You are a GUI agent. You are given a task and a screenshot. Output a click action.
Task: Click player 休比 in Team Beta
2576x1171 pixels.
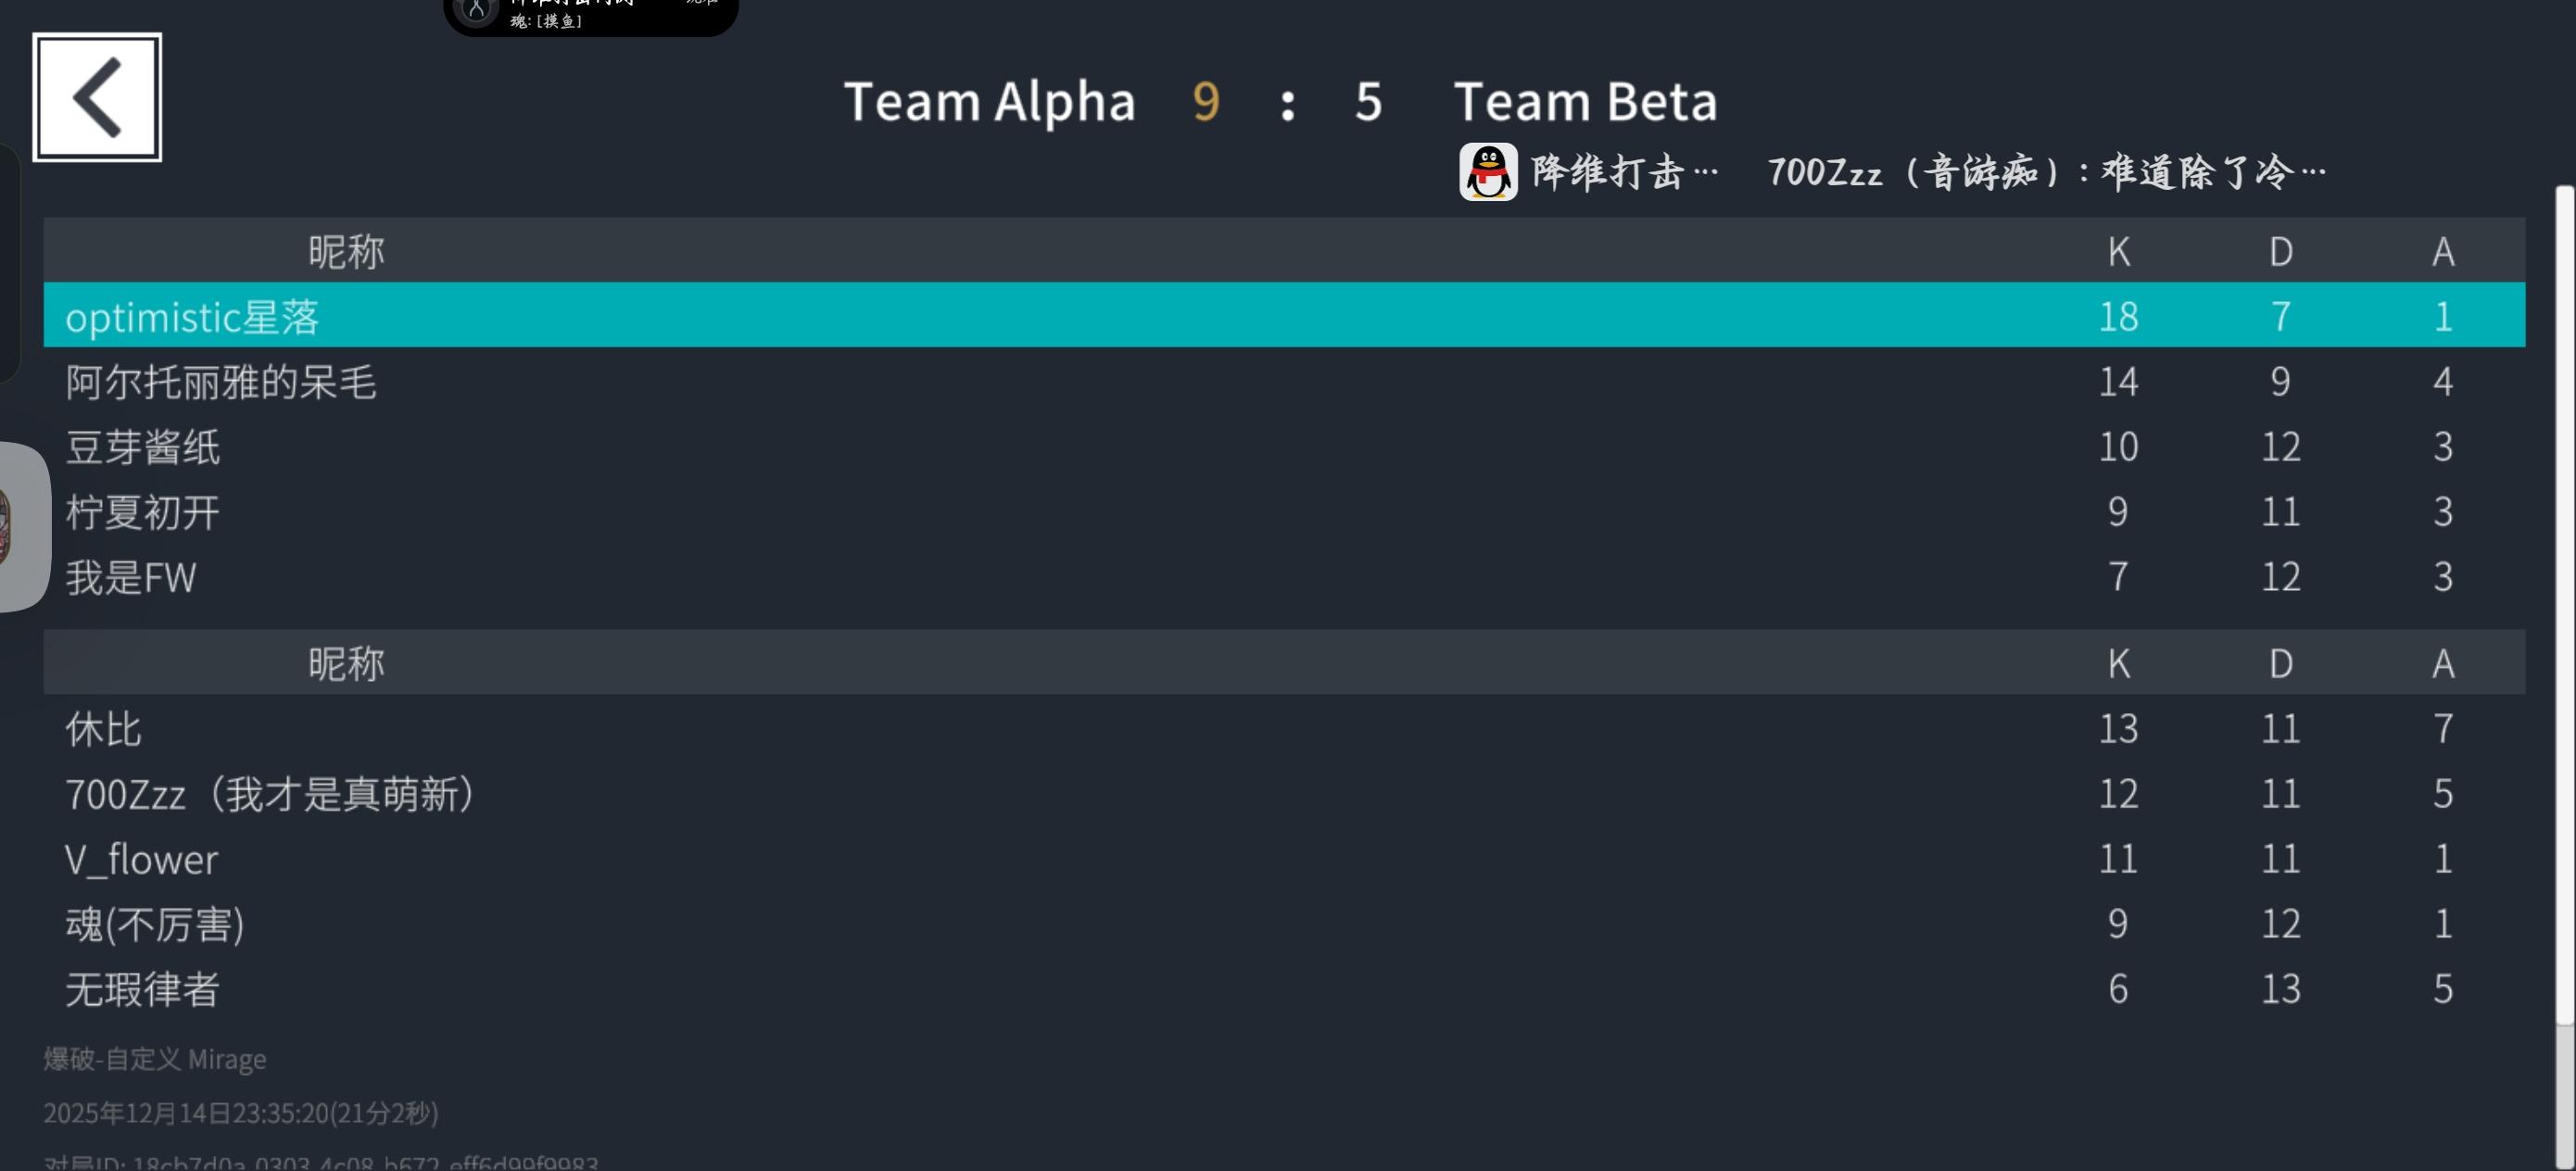click(103, 729)
